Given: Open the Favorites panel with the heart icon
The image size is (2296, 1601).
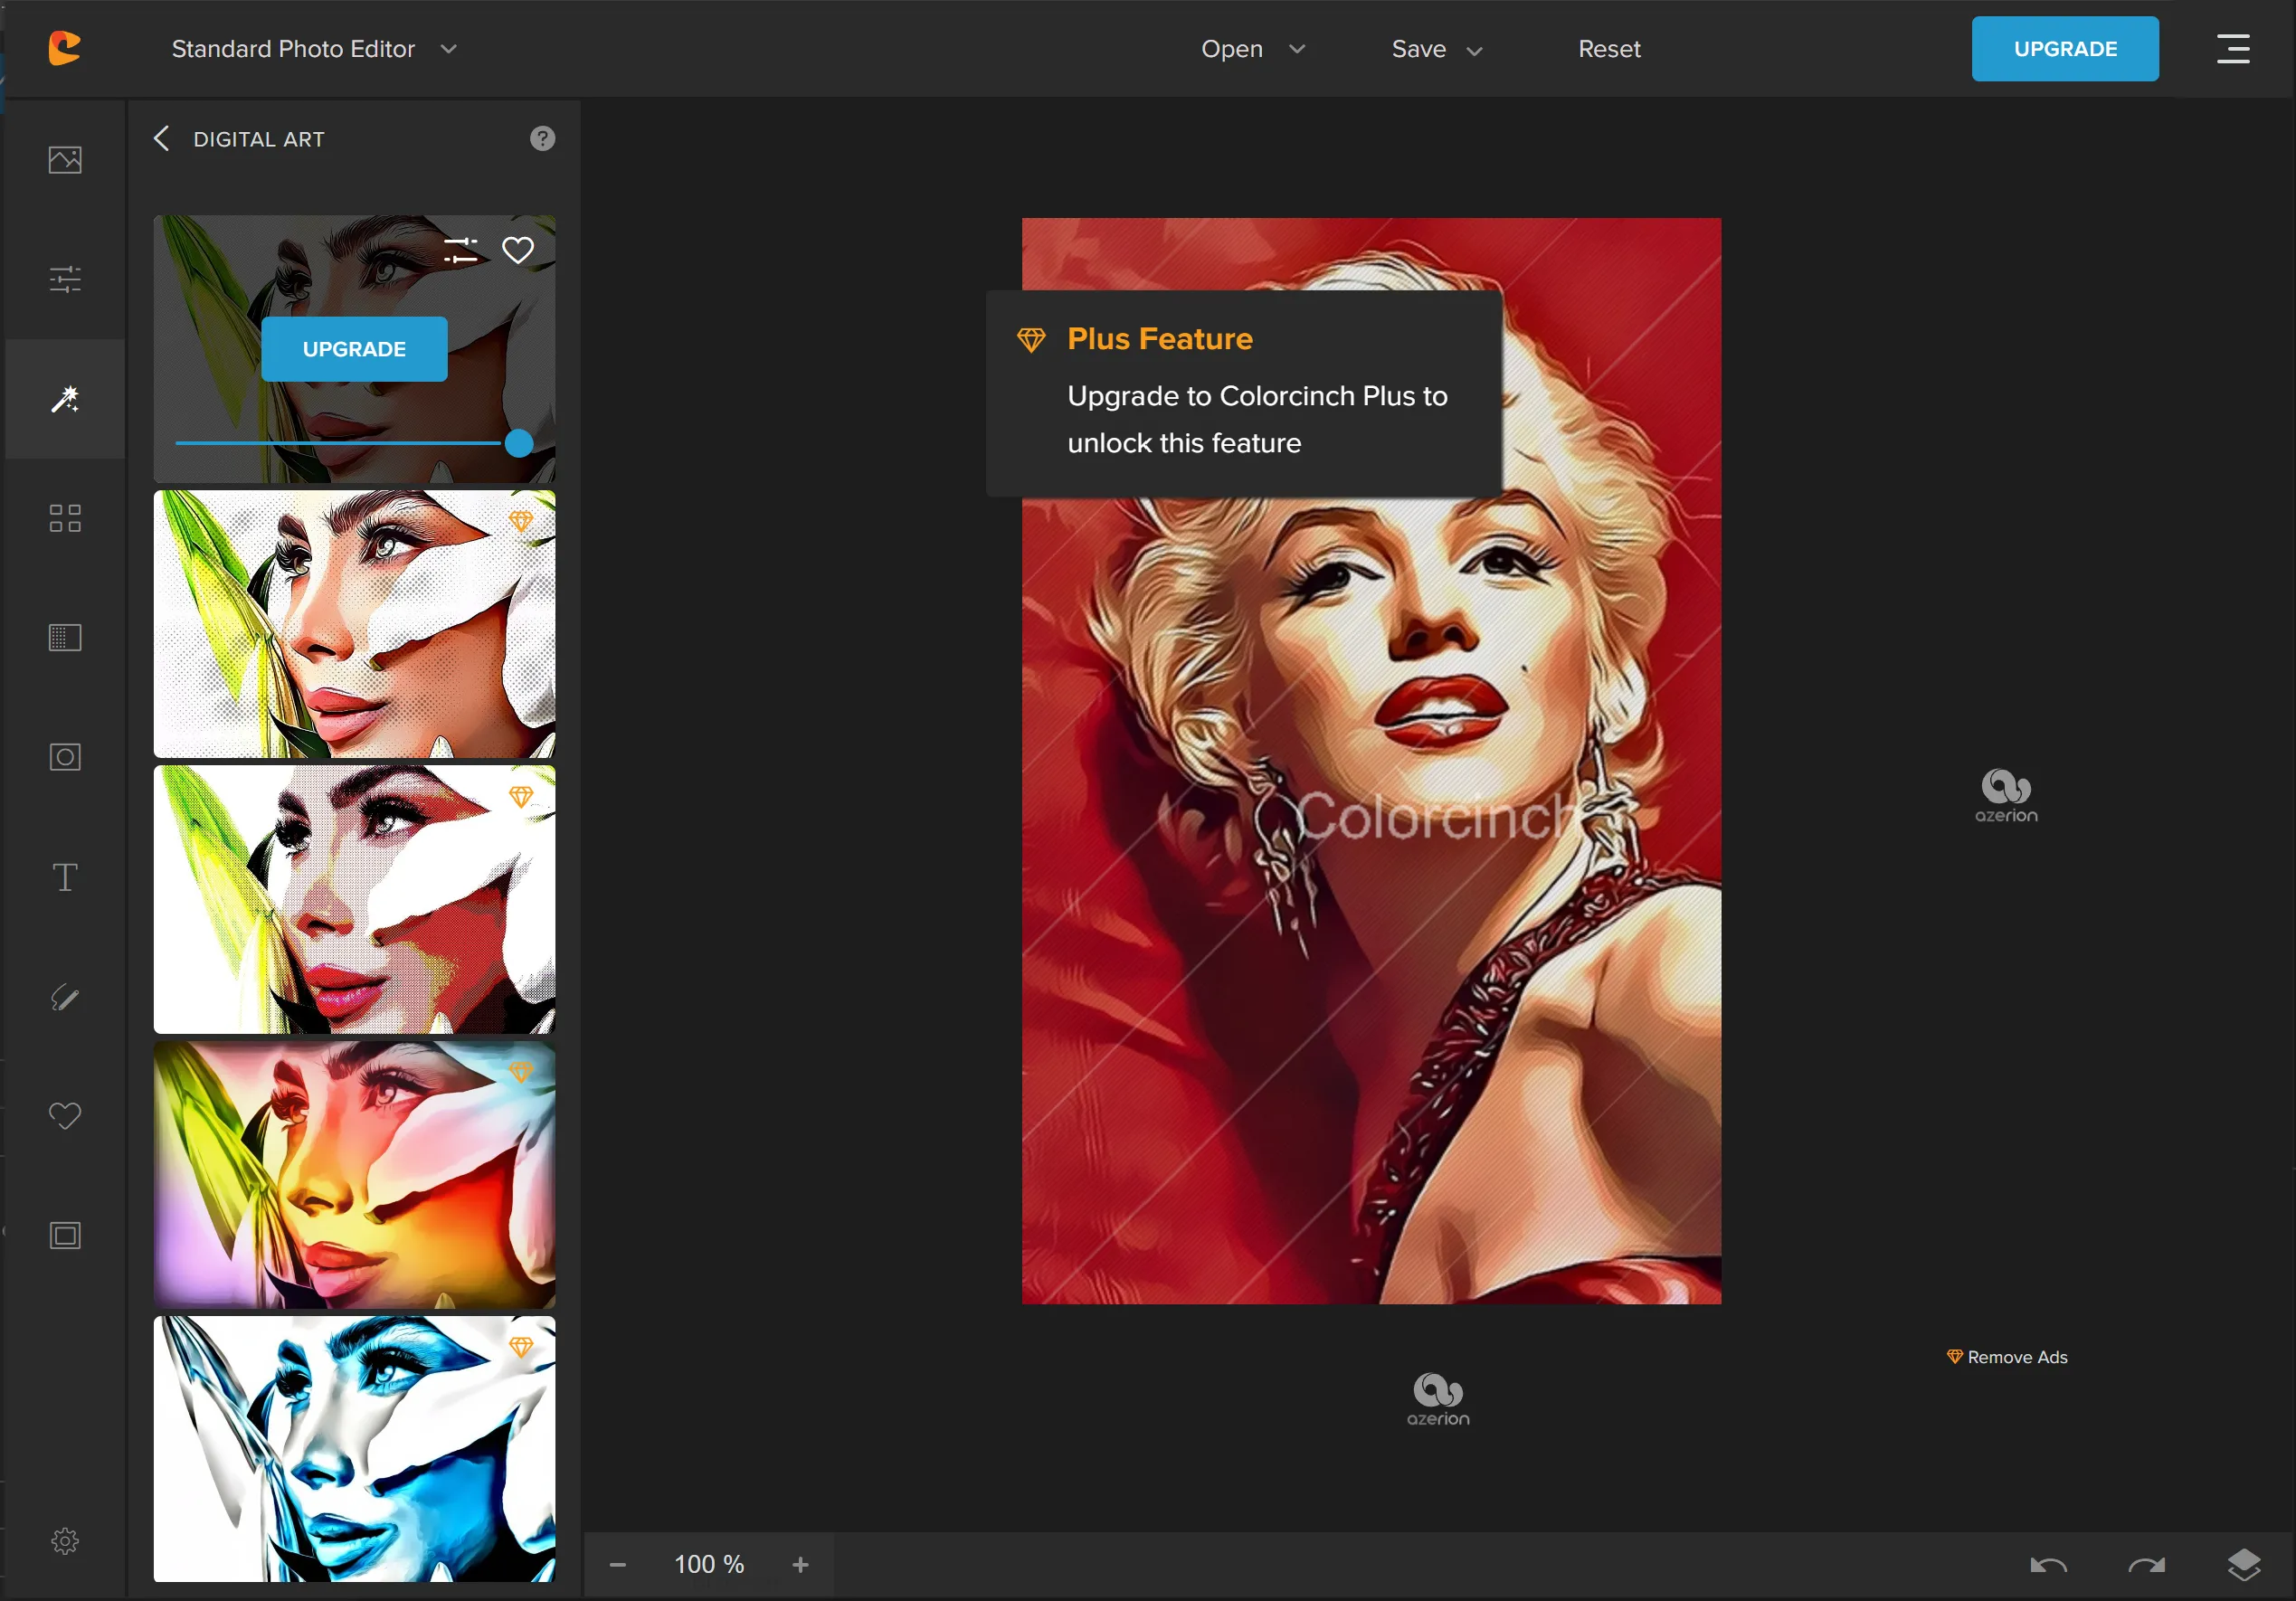Looking at the screenshot, I should click(64, 1116).
